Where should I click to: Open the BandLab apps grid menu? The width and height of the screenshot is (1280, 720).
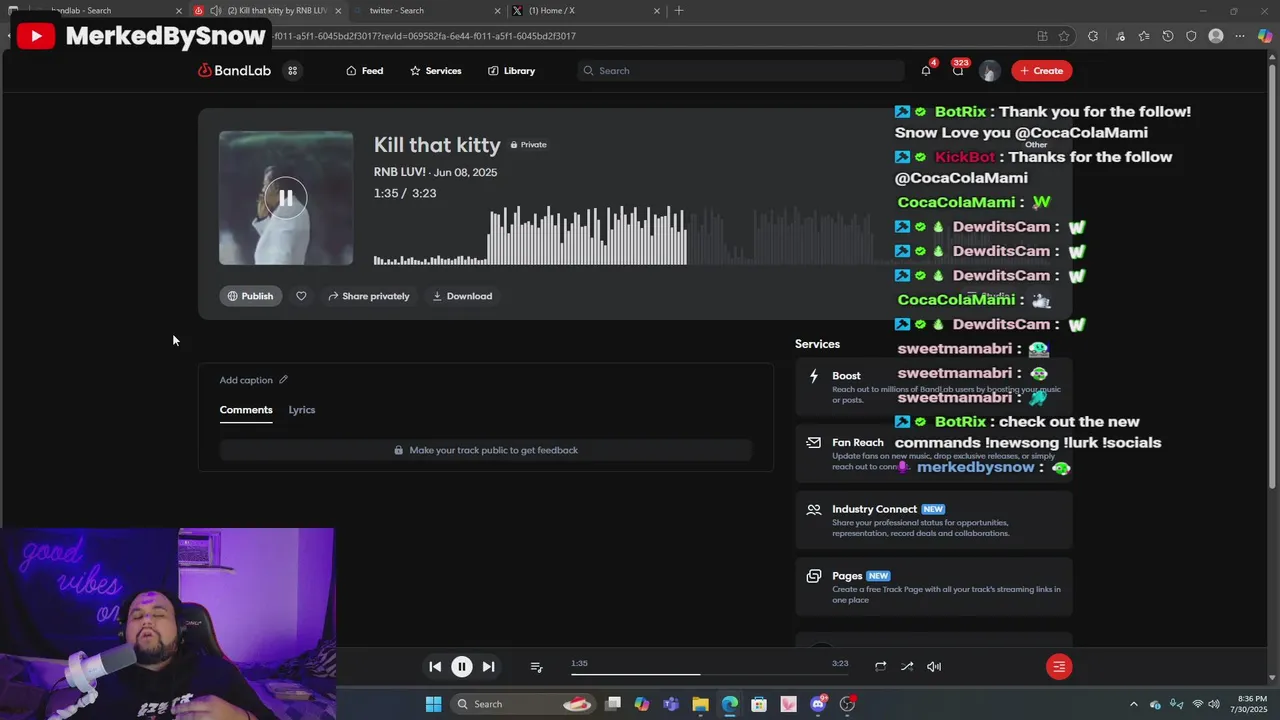pyautogui.click(x=292, y=71)
